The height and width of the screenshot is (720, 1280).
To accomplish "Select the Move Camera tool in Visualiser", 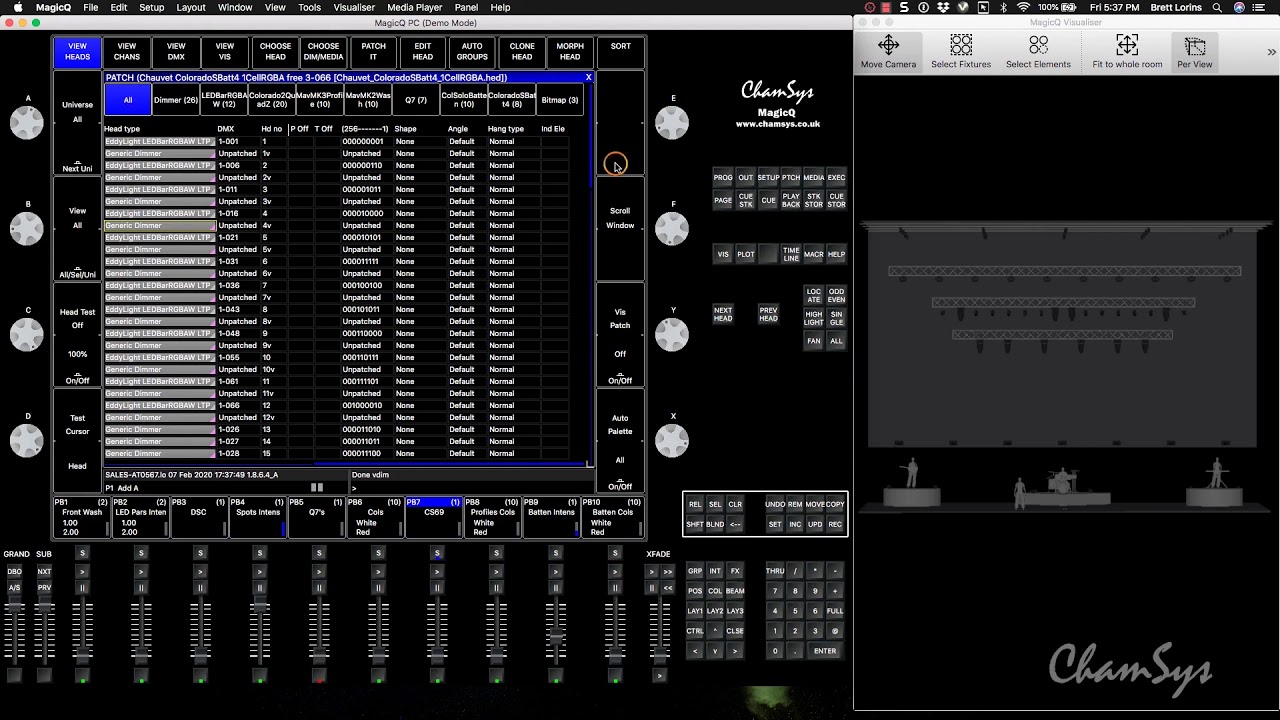I will 888,52.
